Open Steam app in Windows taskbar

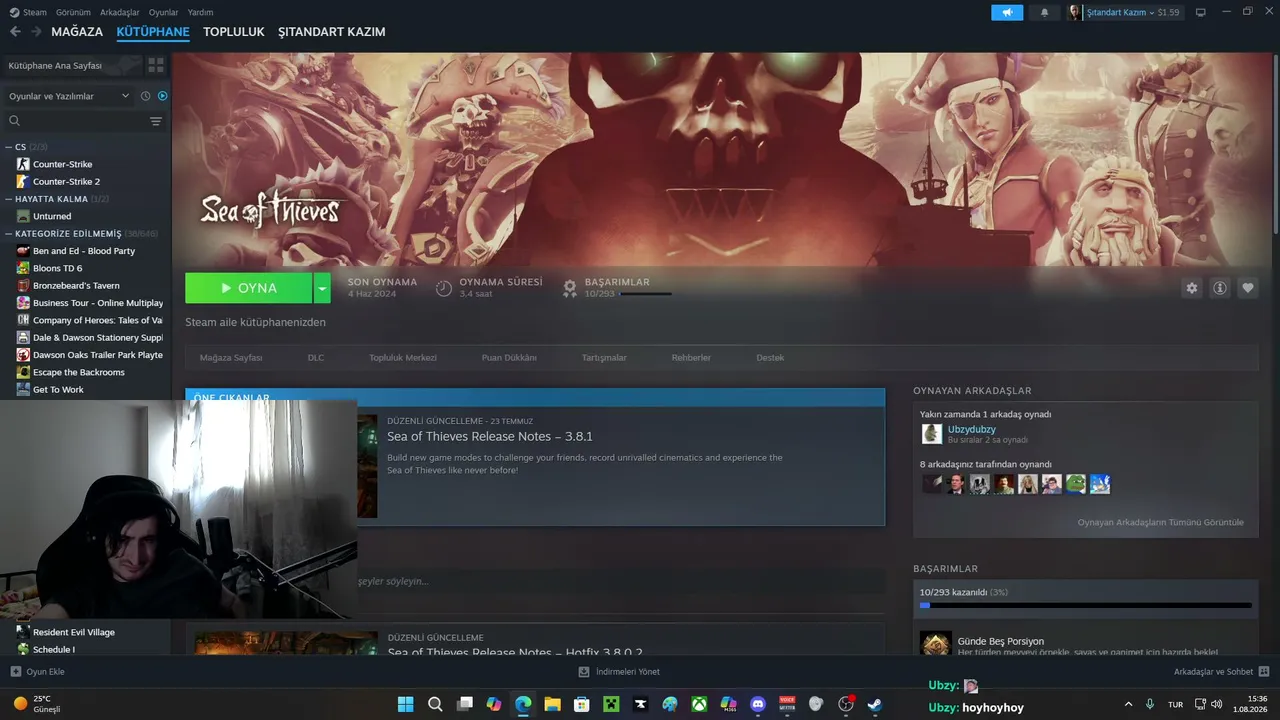pyautogui.click(x=875, y=704)
